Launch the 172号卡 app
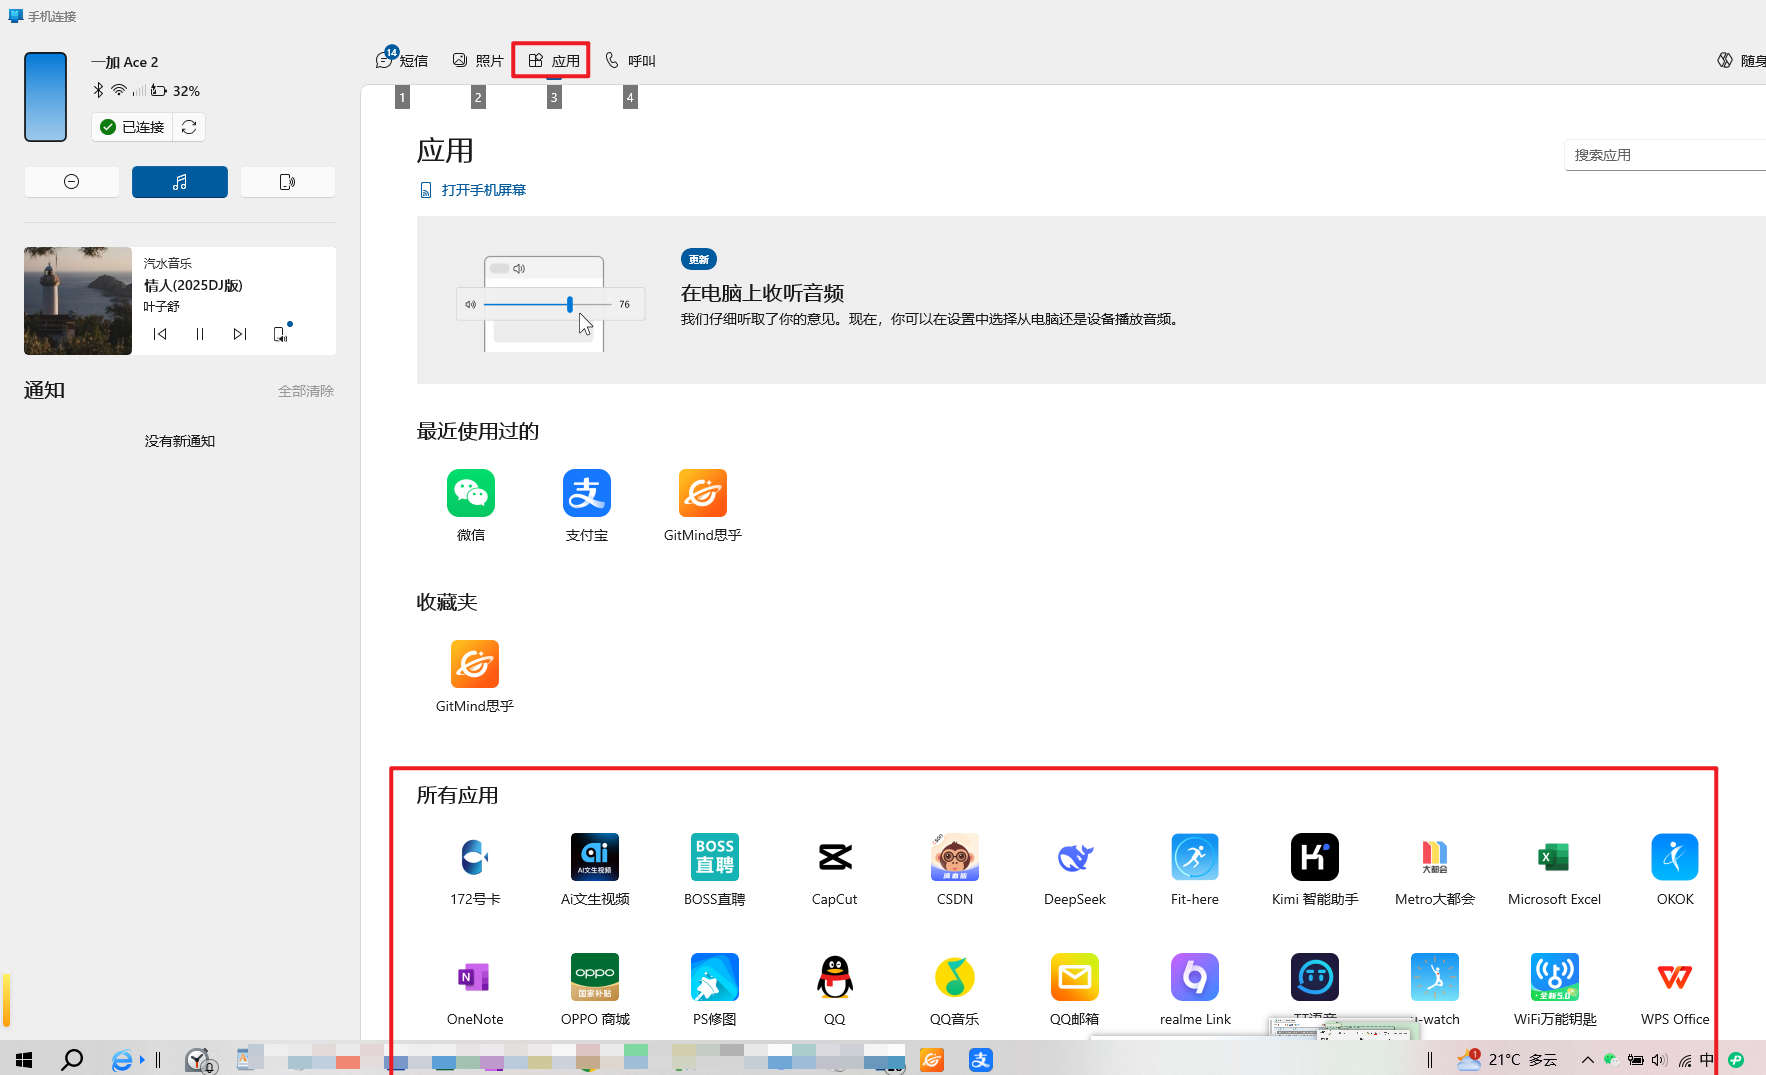Screen dimensions: 1766x1075 [x=475, y=857]
